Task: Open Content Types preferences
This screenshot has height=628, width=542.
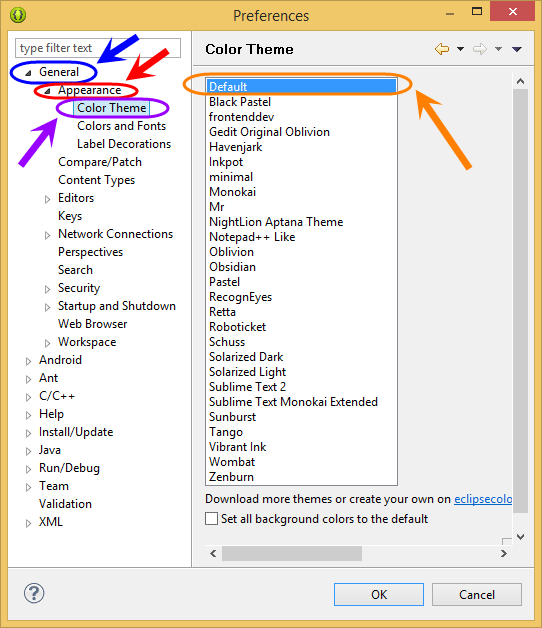Action: (97, 180)
